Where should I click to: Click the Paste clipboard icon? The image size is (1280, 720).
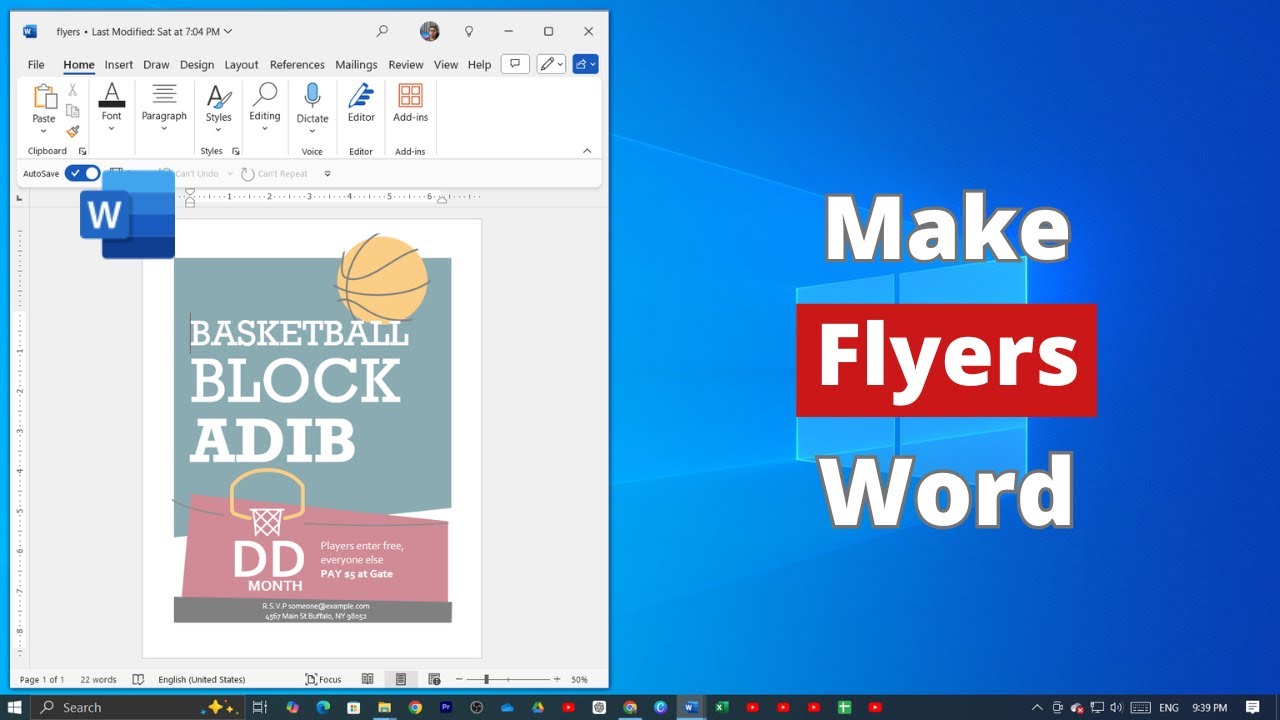[x=44, y=96]
